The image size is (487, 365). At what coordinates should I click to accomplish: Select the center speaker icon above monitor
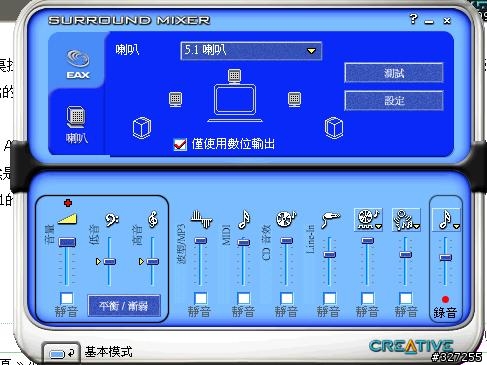[234, 76]
